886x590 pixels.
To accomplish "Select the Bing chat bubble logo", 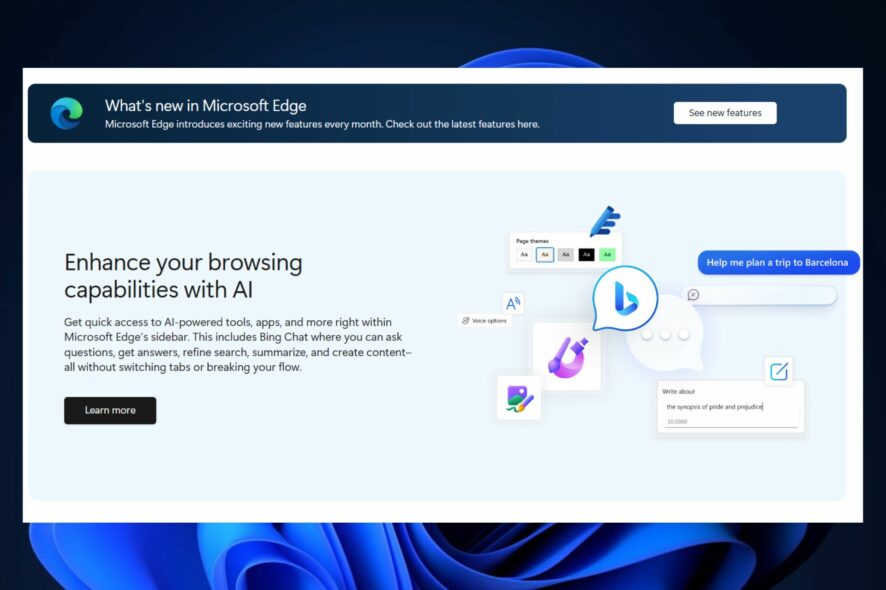I will coord(625,298).
